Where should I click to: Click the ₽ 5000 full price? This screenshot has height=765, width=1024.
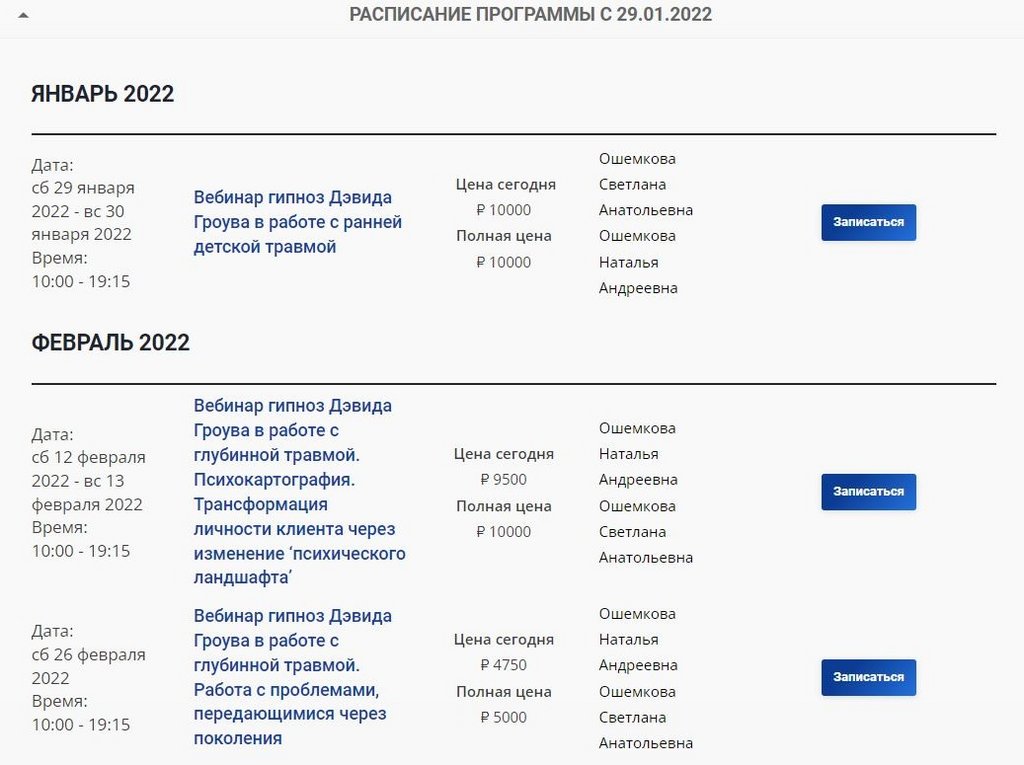(x=503, y=718)
